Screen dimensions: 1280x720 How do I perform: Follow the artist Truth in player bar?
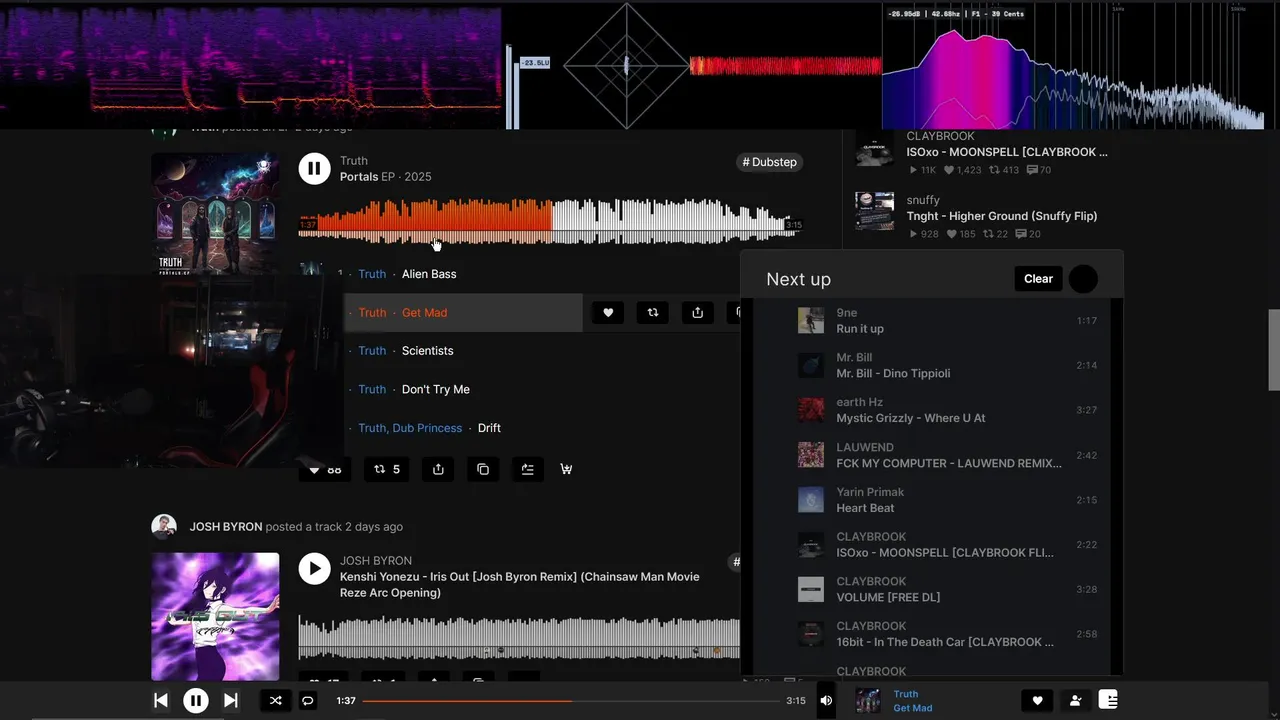(x=1075, y=701)
